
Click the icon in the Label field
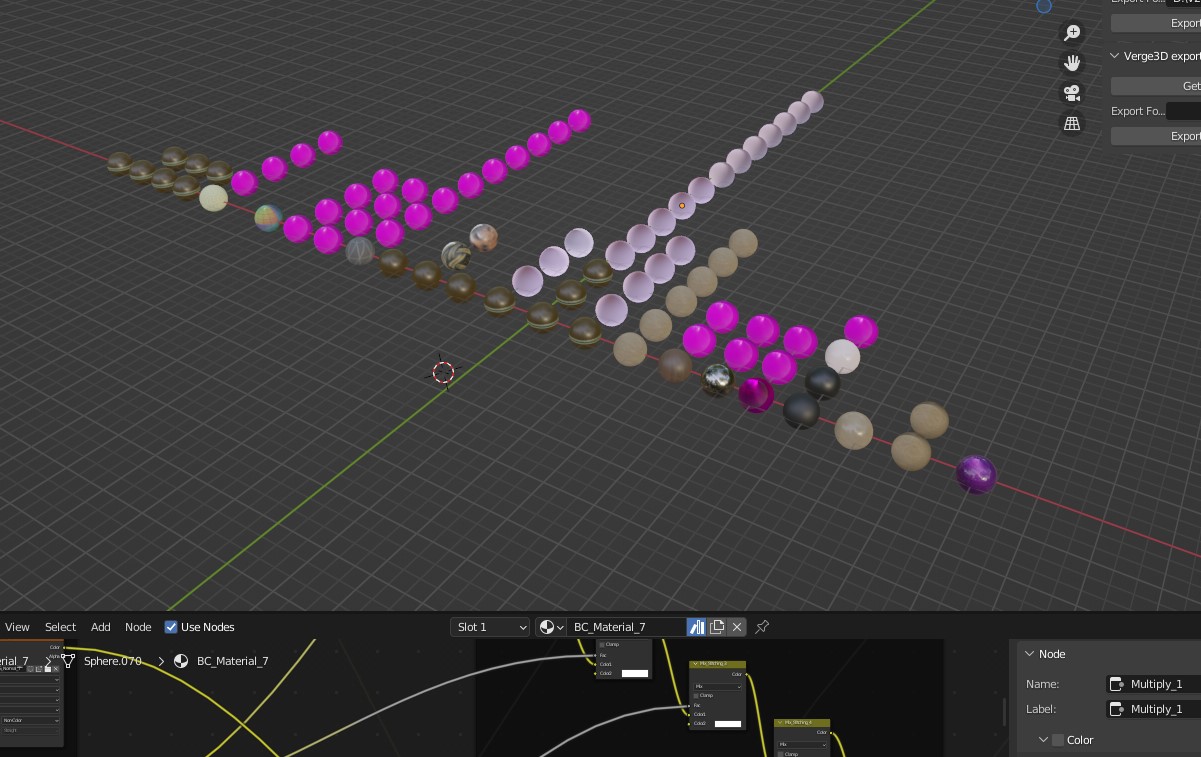point(1117,709)
